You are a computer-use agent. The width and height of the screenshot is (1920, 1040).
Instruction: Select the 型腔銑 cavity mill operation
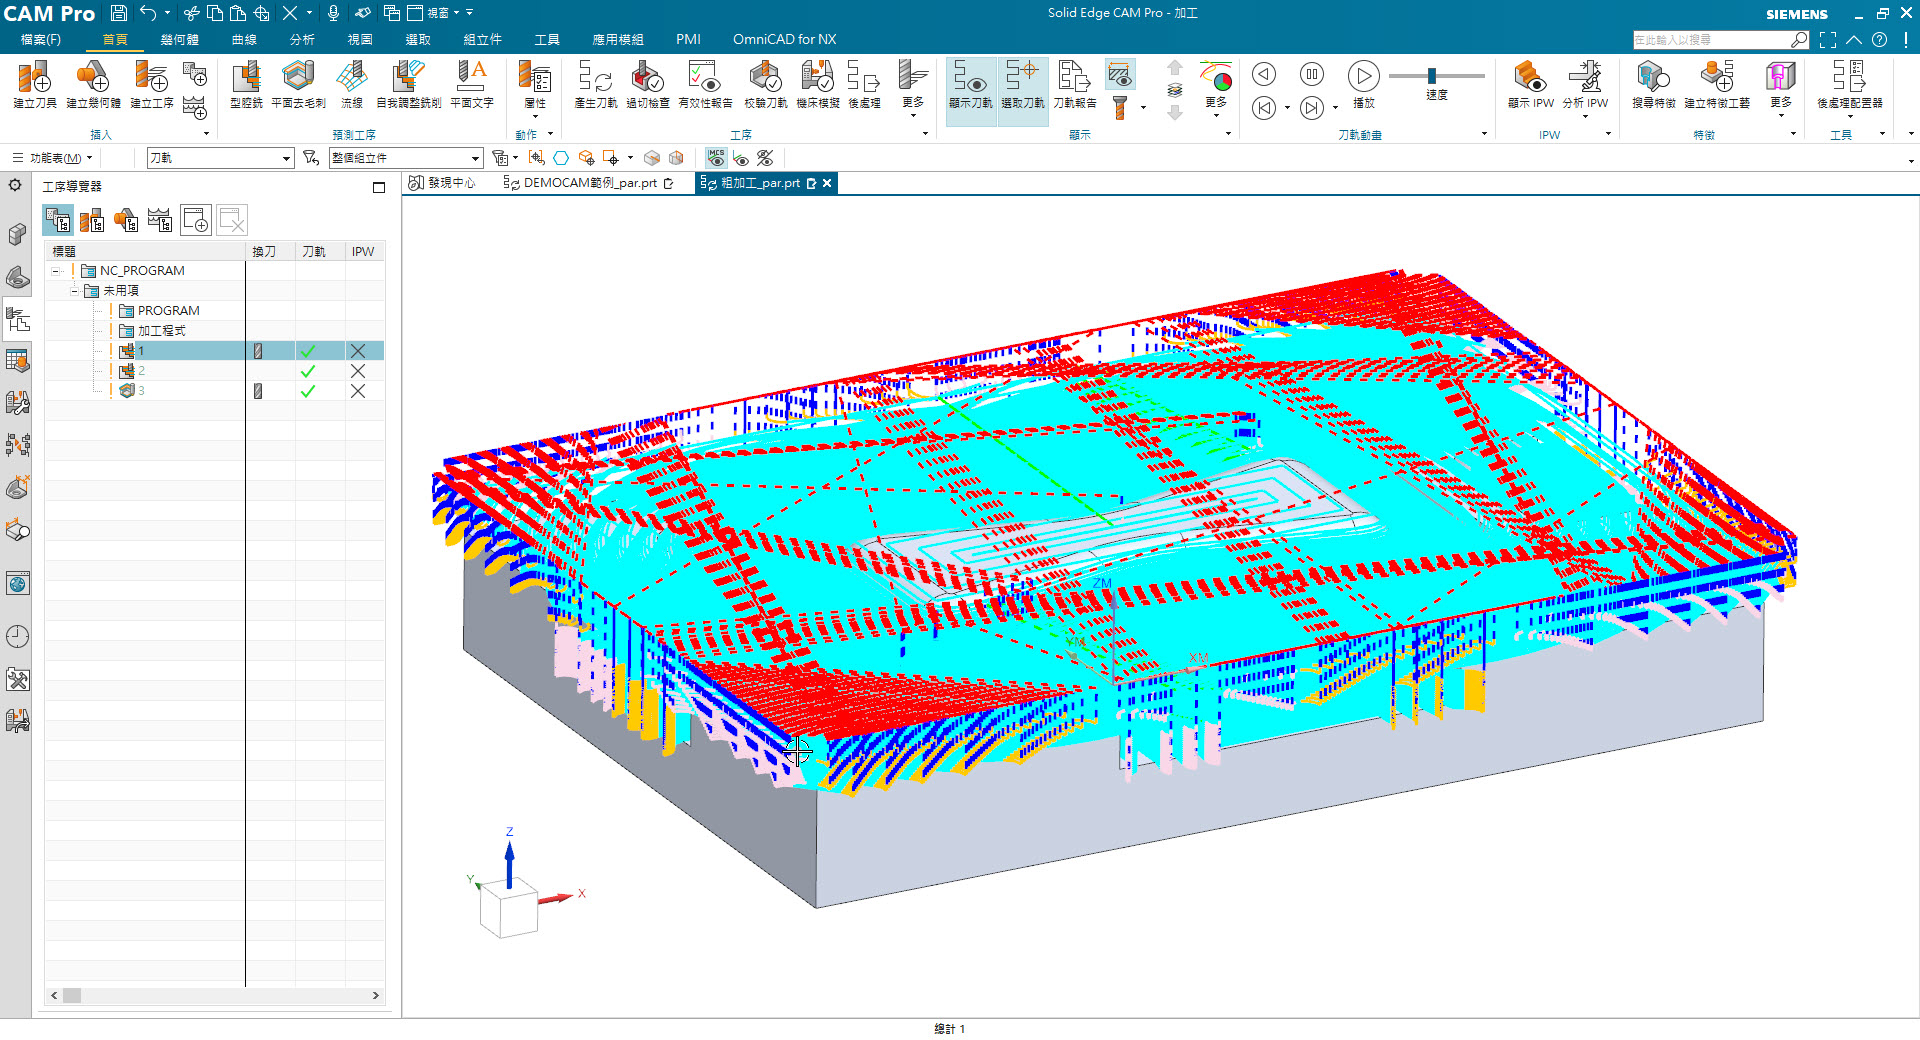coord(246,84)
